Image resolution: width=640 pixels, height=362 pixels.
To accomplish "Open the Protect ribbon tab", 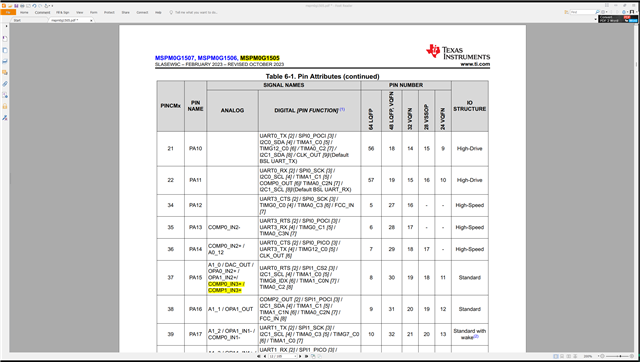I will click(x=109, y=12).
